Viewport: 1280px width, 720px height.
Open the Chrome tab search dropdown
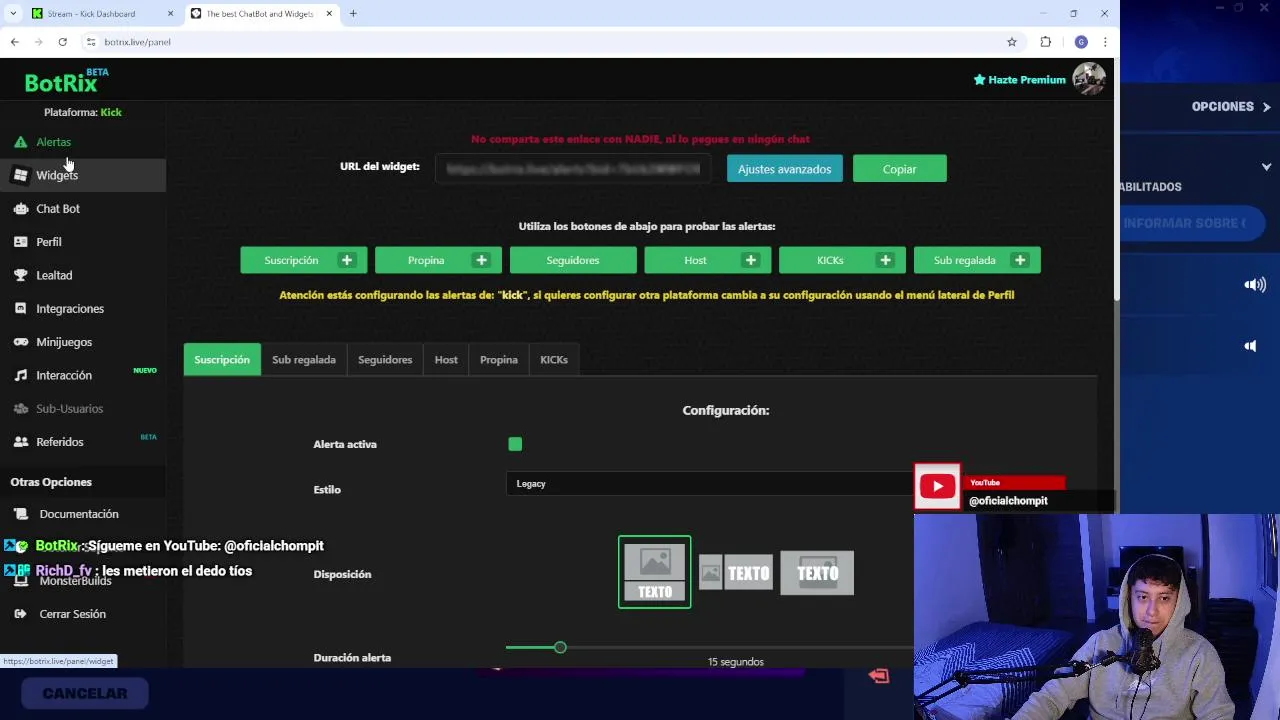13,14
